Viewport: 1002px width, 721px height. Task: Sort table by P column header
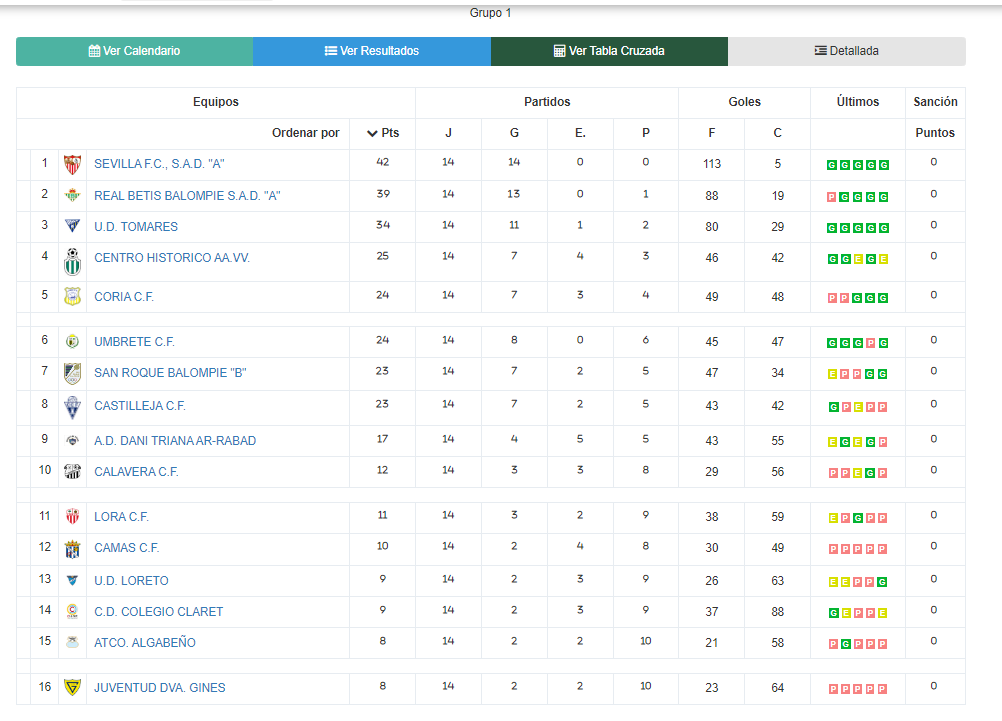click(646, 133)
